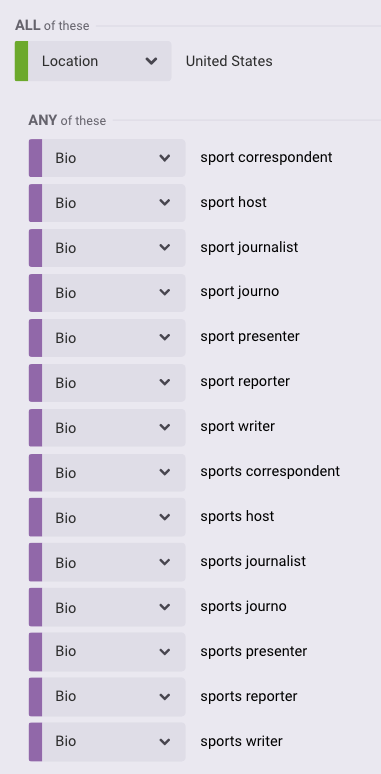
Task: Edit the sports writer value text
Action: [241, 741]
